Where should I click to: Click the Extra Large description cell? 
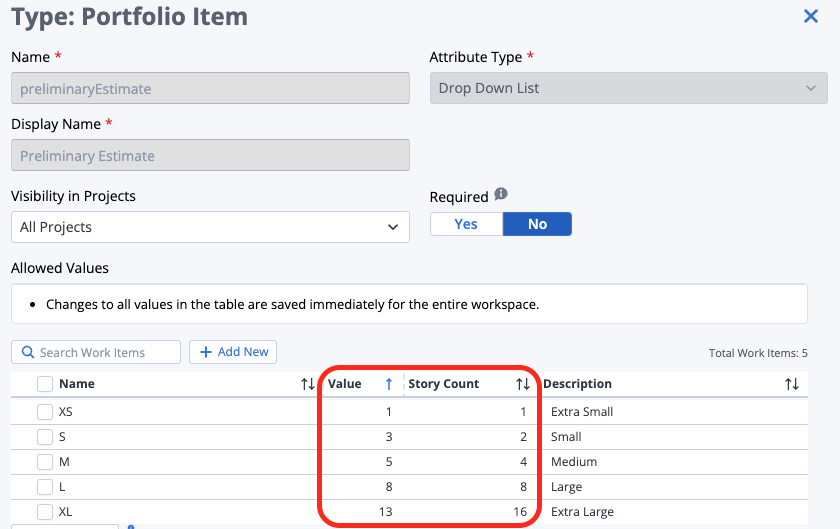pos(583,512)
